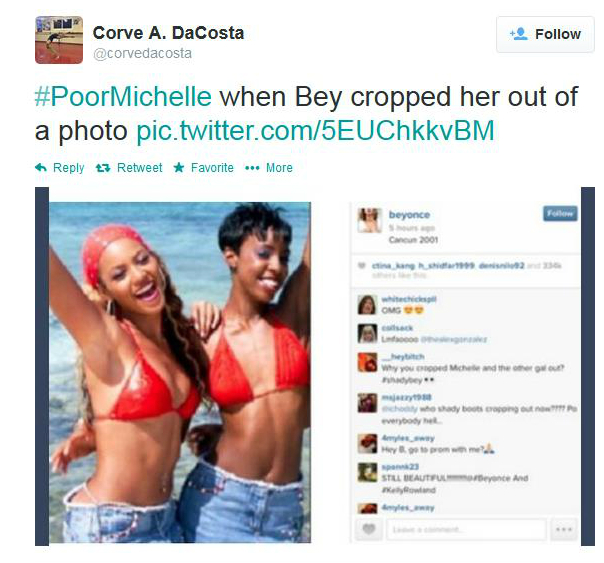Click the beyonce Instagram profile picture

[369, 220]
